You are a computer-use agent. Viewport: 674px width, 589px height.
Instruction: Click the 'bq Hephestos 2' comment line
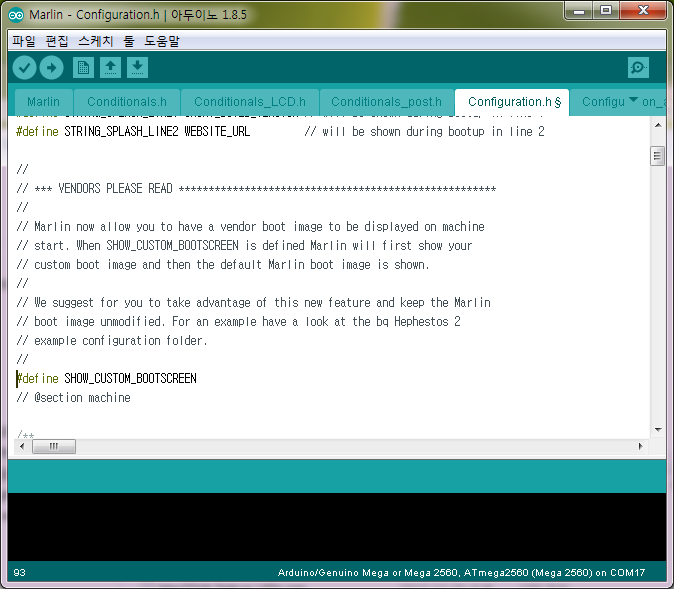[x=239, y=322]
